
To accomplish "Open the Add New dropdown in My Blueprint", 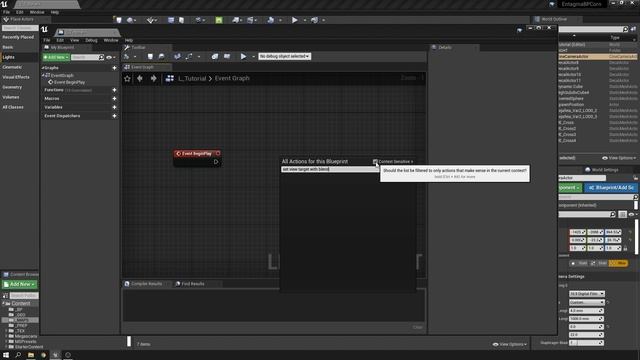I will point(56,58).
